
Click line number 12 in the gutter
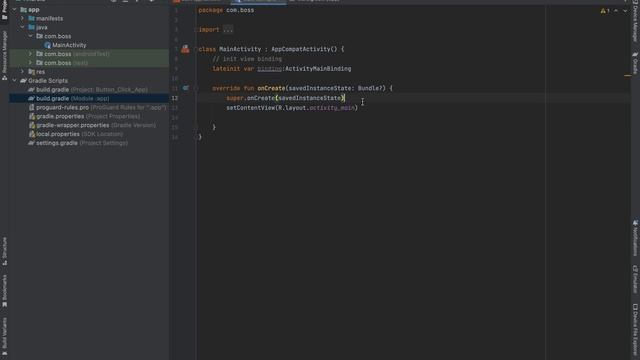coord(175,98)
